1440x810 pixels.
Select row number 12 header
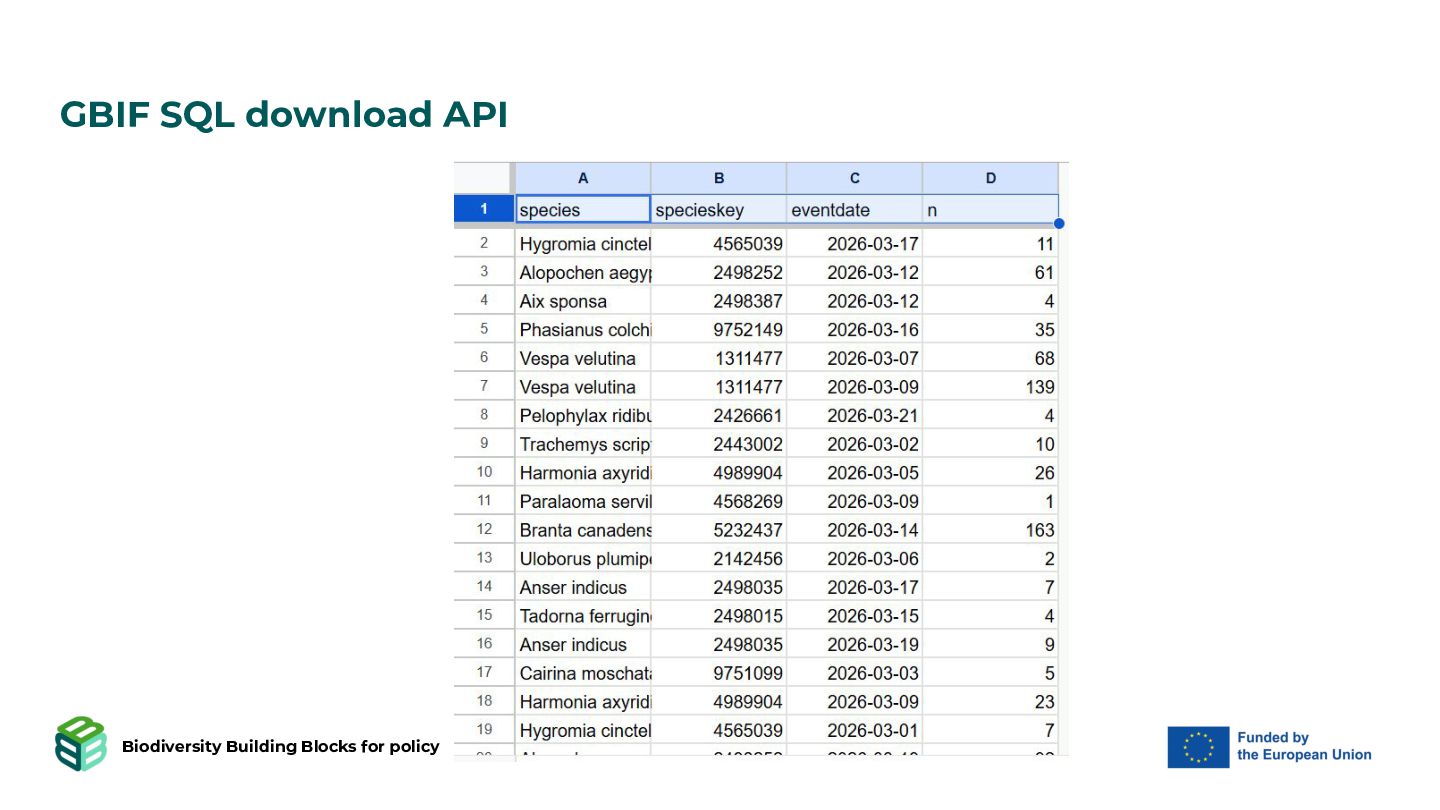coord(484,529)
